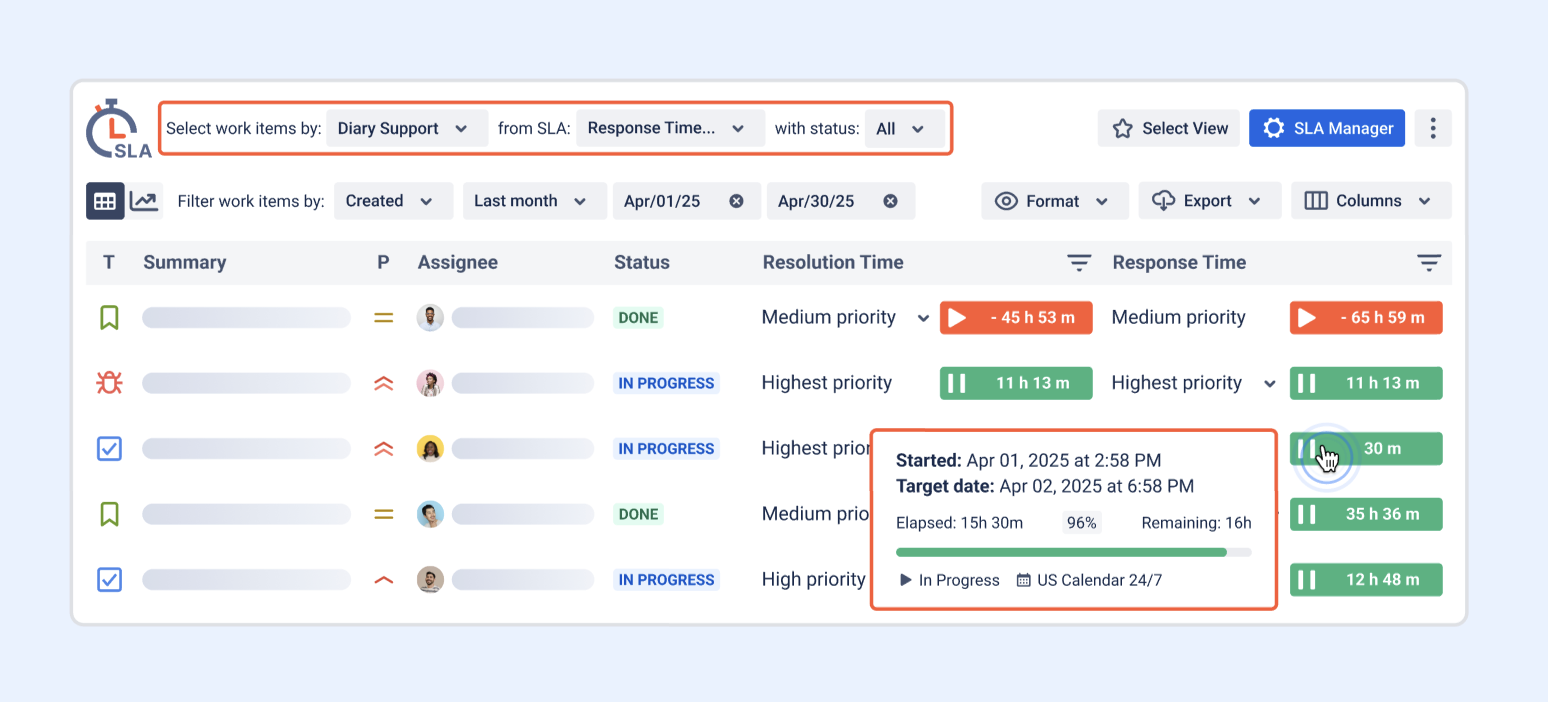This screenshot has width=1548, height=702.
Task: Click the Apr/01/25 date field
Action: tap(687, 201)
